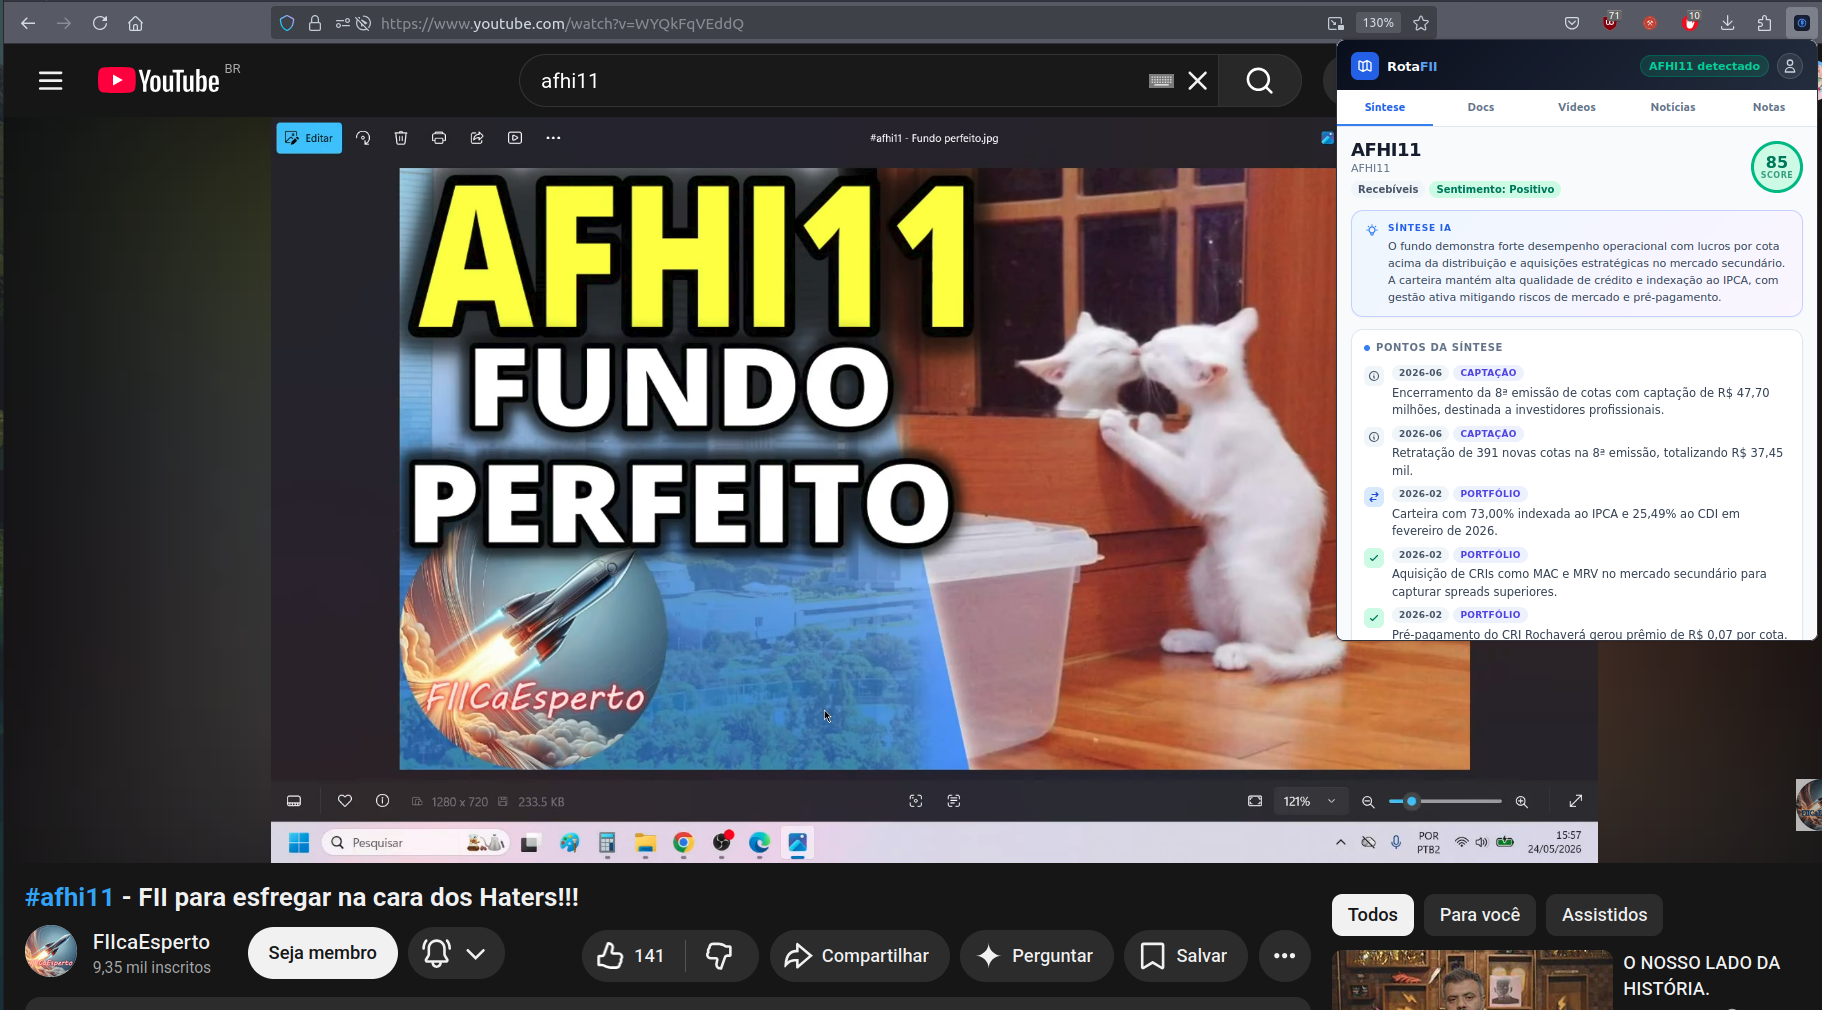Screen dimensions: 1822x1010
Task: Click the Compartilhar share button
Action: [x=858, y=955]
